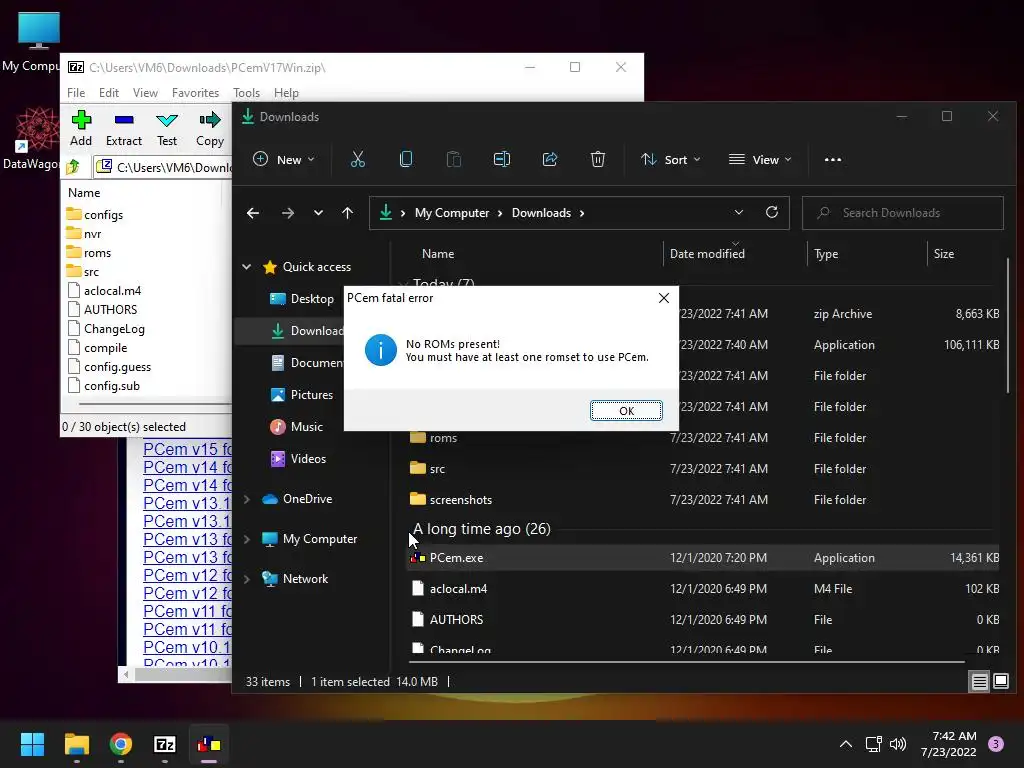Go back with the left arrow
This screenshot has height=768, width=1024.
(253, 213)
